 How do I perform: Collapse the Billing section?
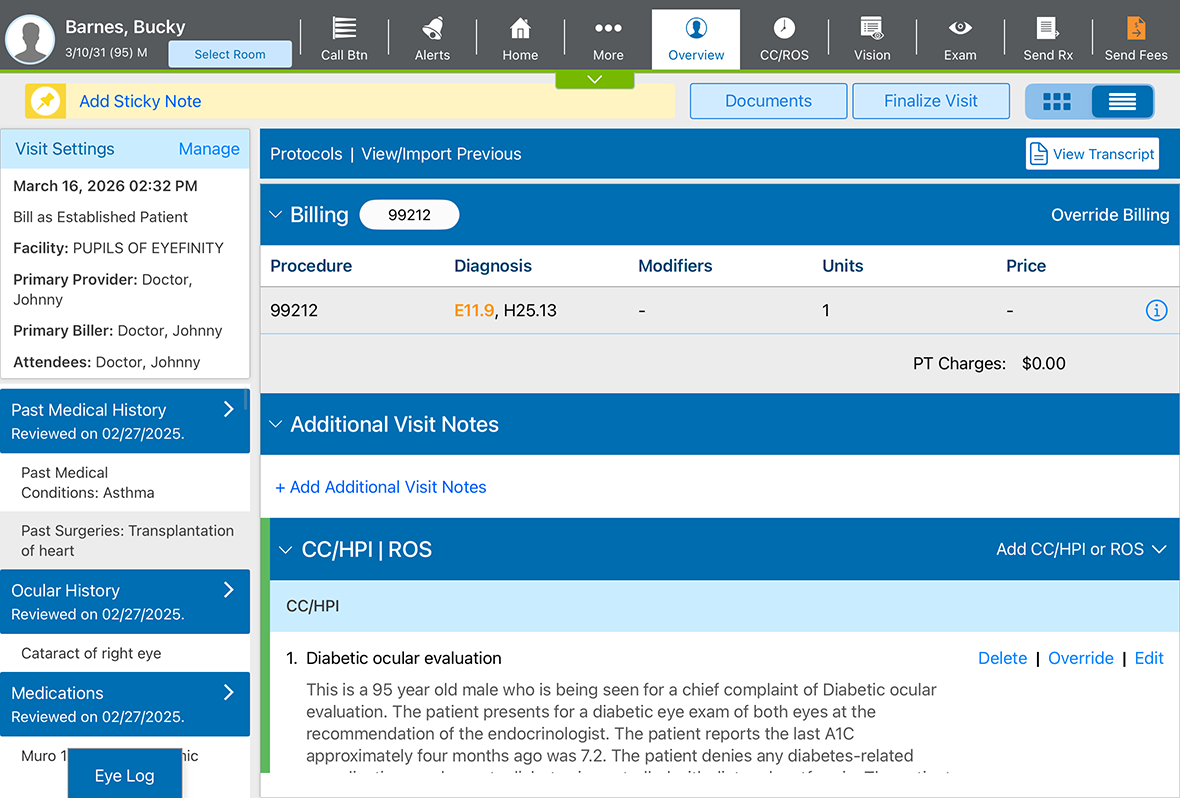coord(277,215)
